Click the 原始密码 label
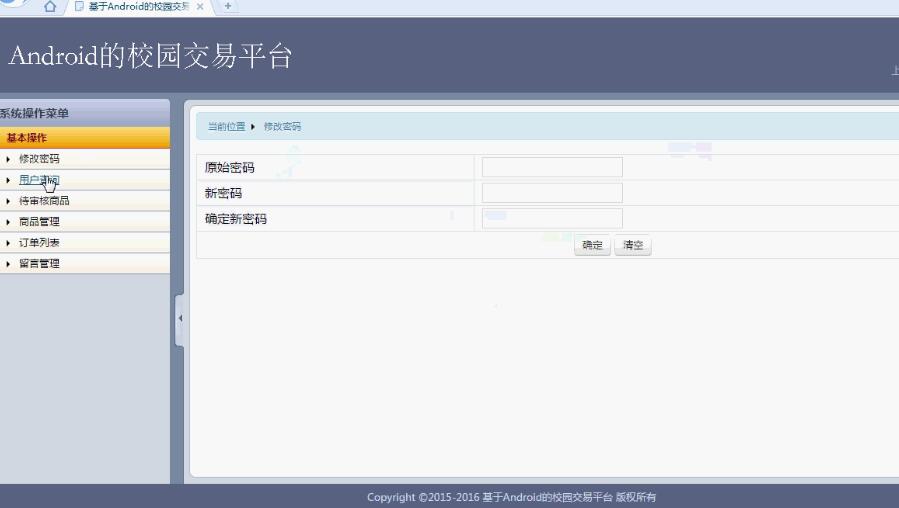899x508 pixels. 229,167
